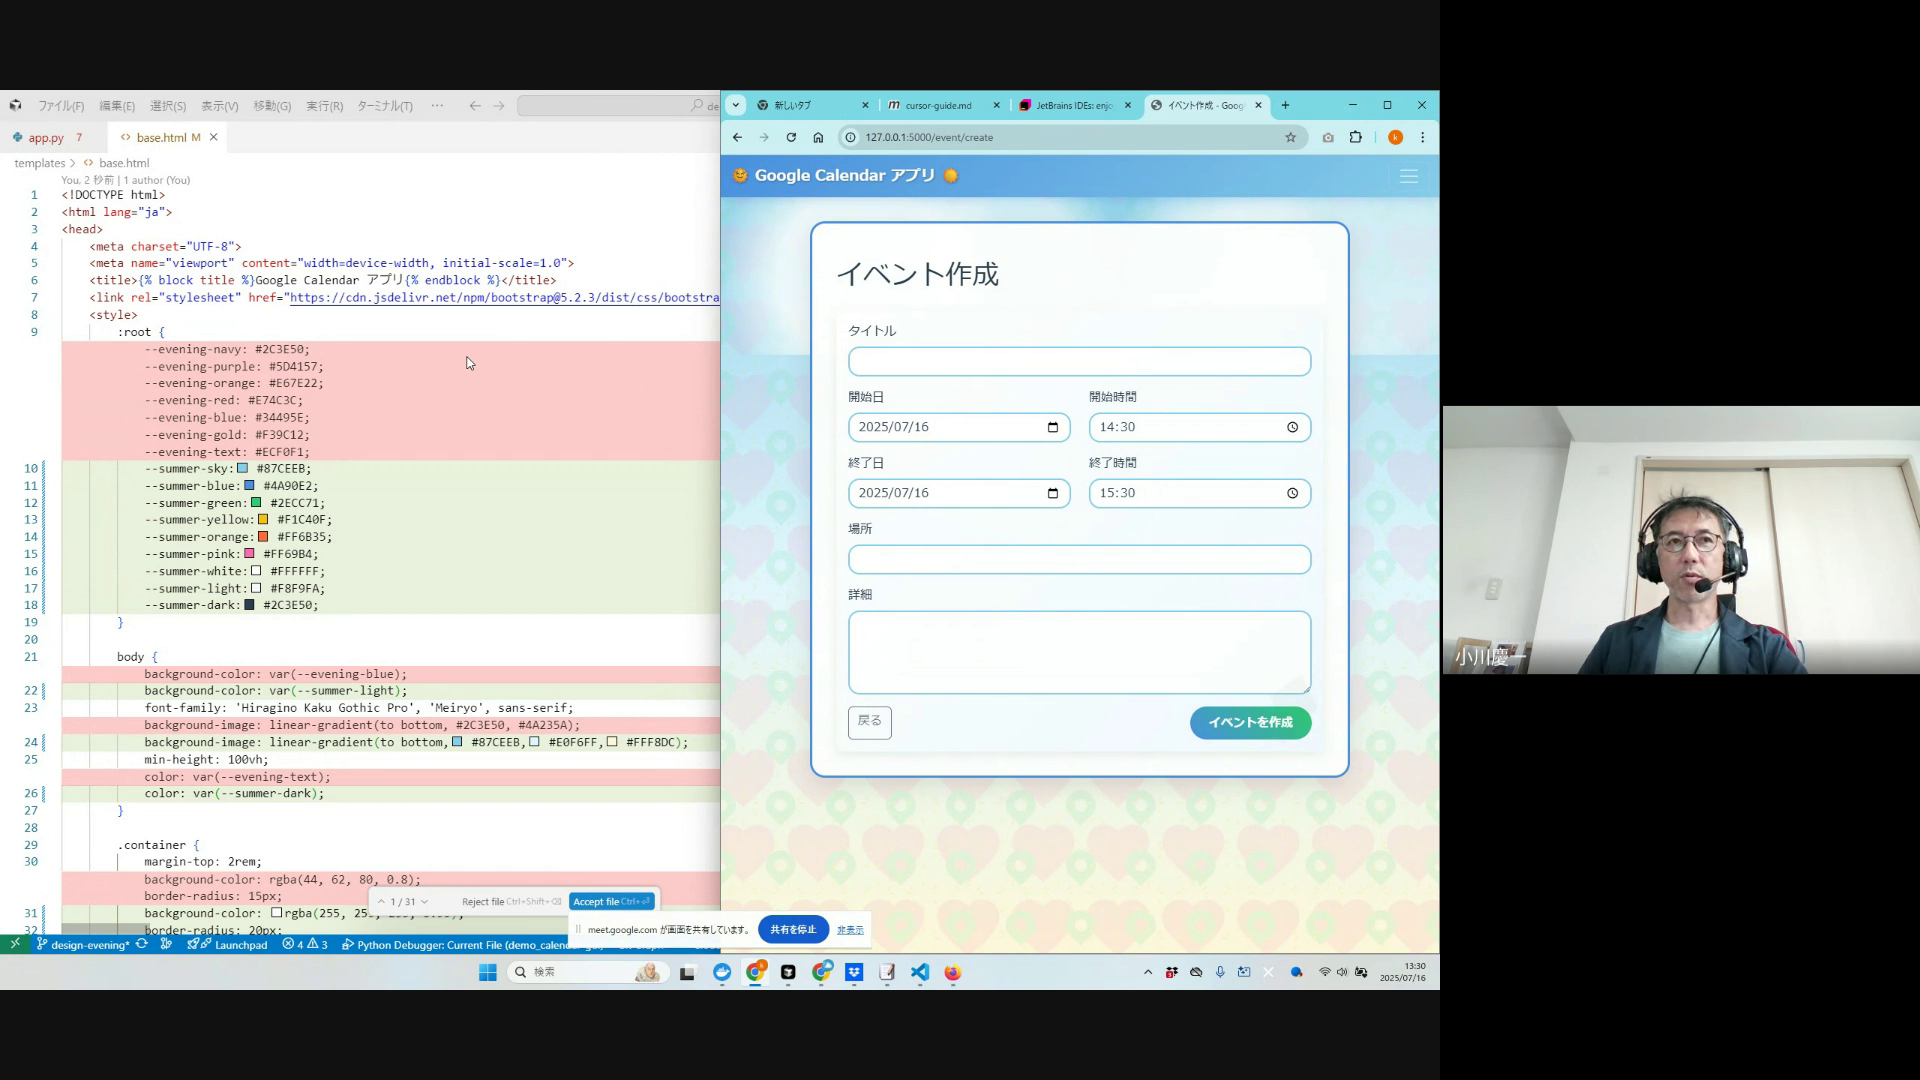Open the start date calendar picker
Viewport: 1920px width, 1080px height.
pos(1052,427)
